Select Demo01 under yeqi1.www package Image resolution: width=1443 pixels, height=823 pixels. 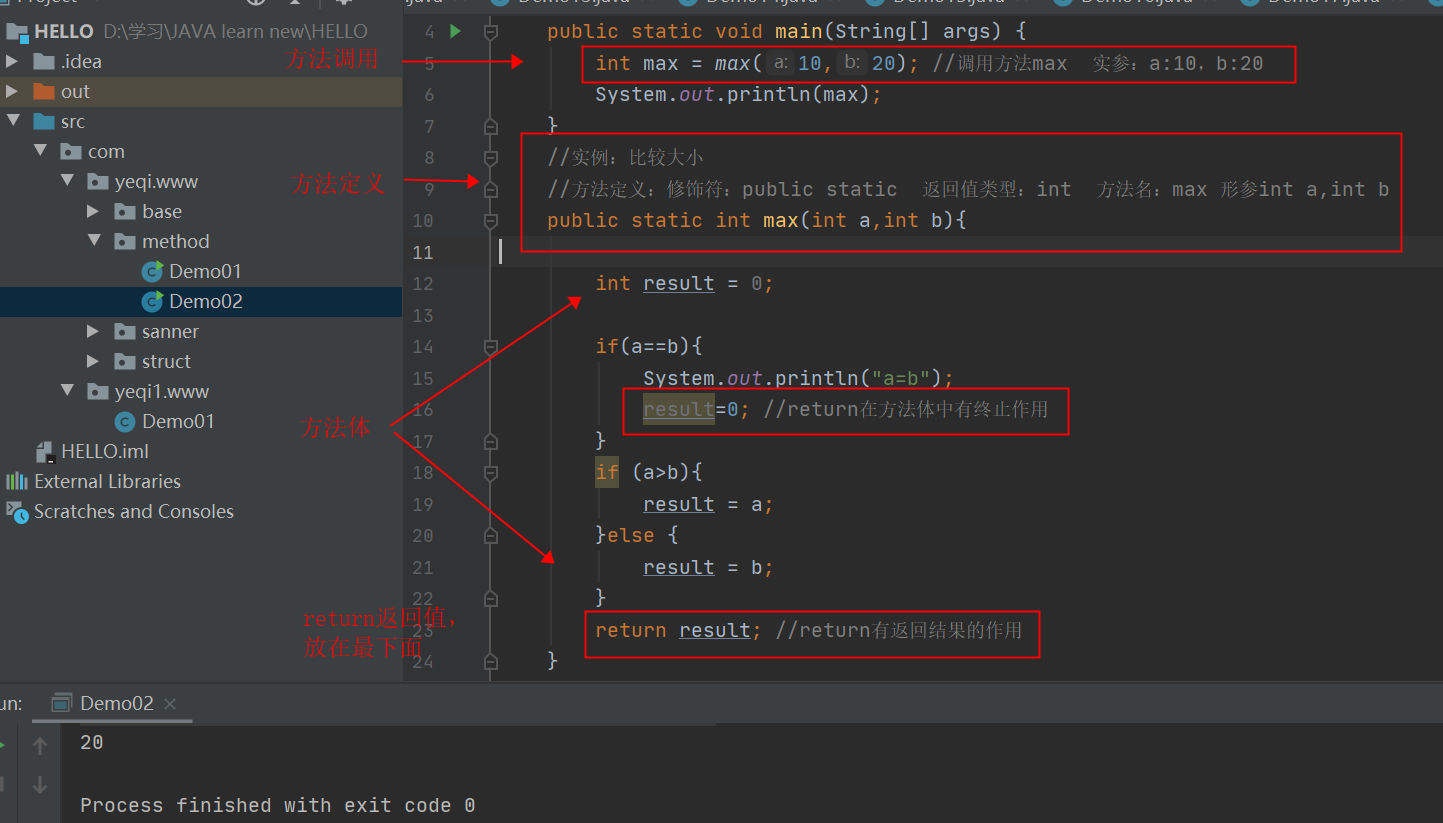pyautogui.click(x=201, y=421)
